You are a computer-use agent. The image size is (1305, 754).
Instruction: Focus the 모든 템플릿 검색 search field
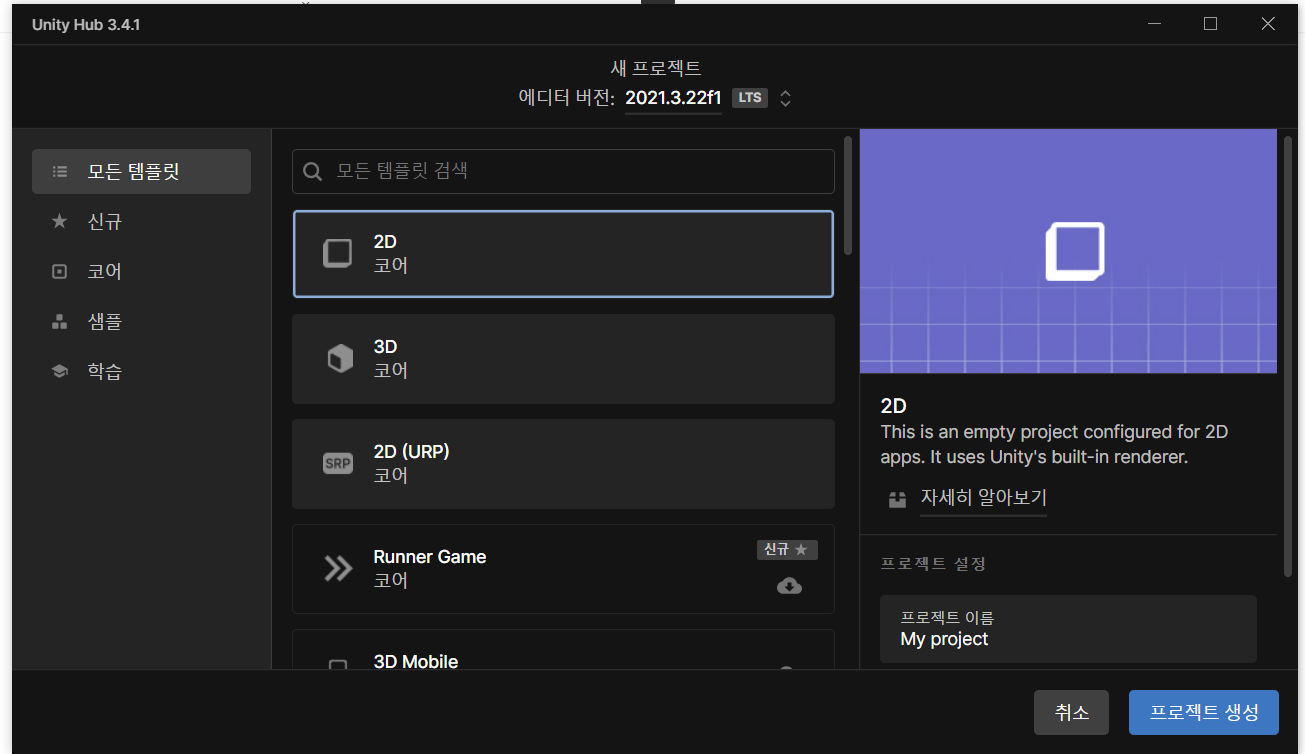(563, 171)
